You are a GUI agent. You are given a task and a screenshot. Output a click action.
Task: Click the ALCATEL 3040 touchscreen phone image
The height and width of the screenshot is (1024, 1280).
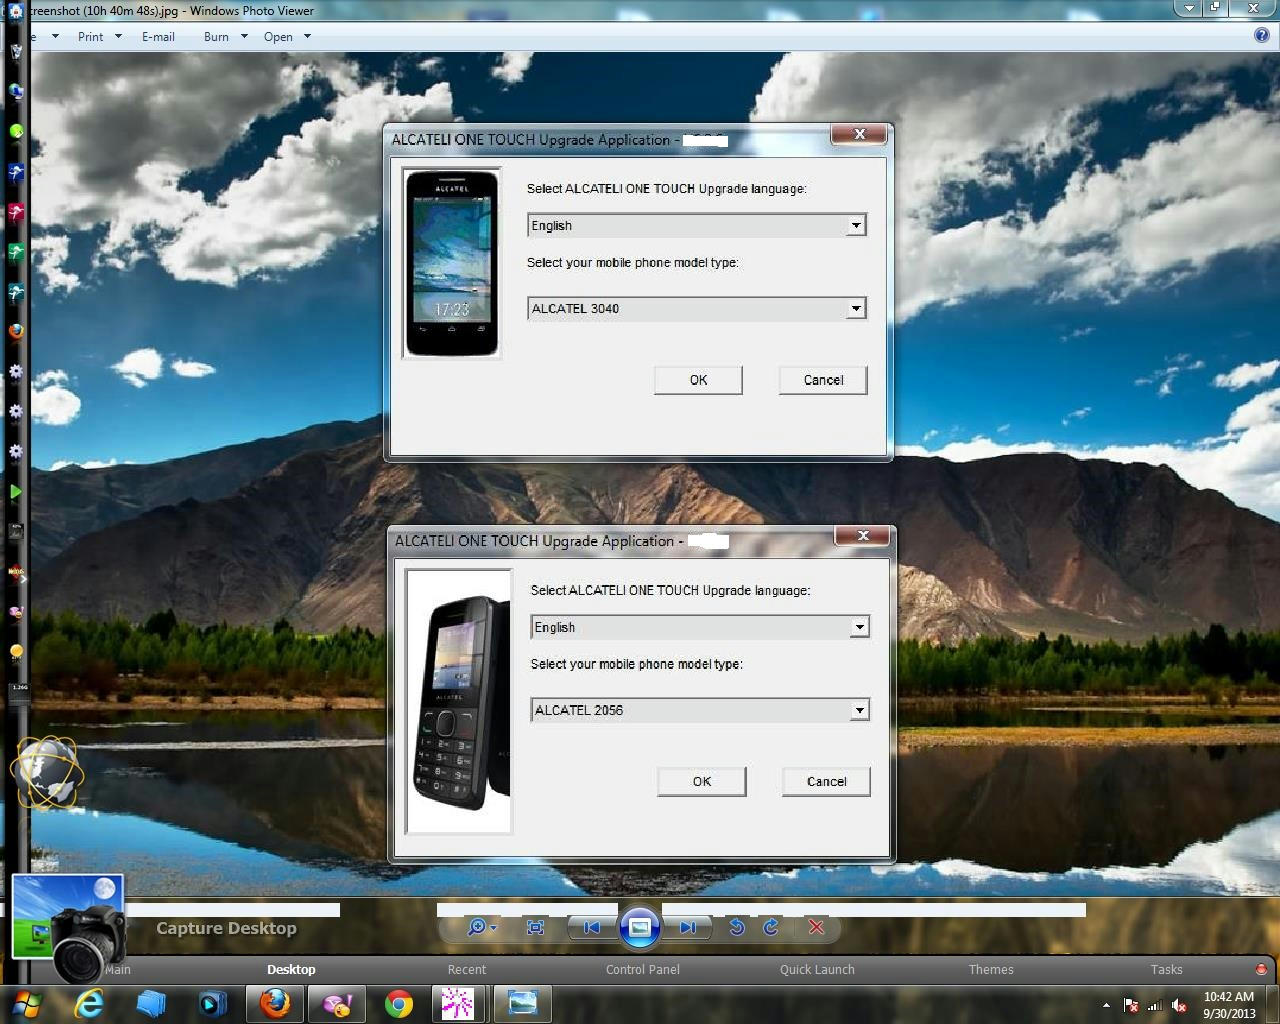click(x=452, y=263)
